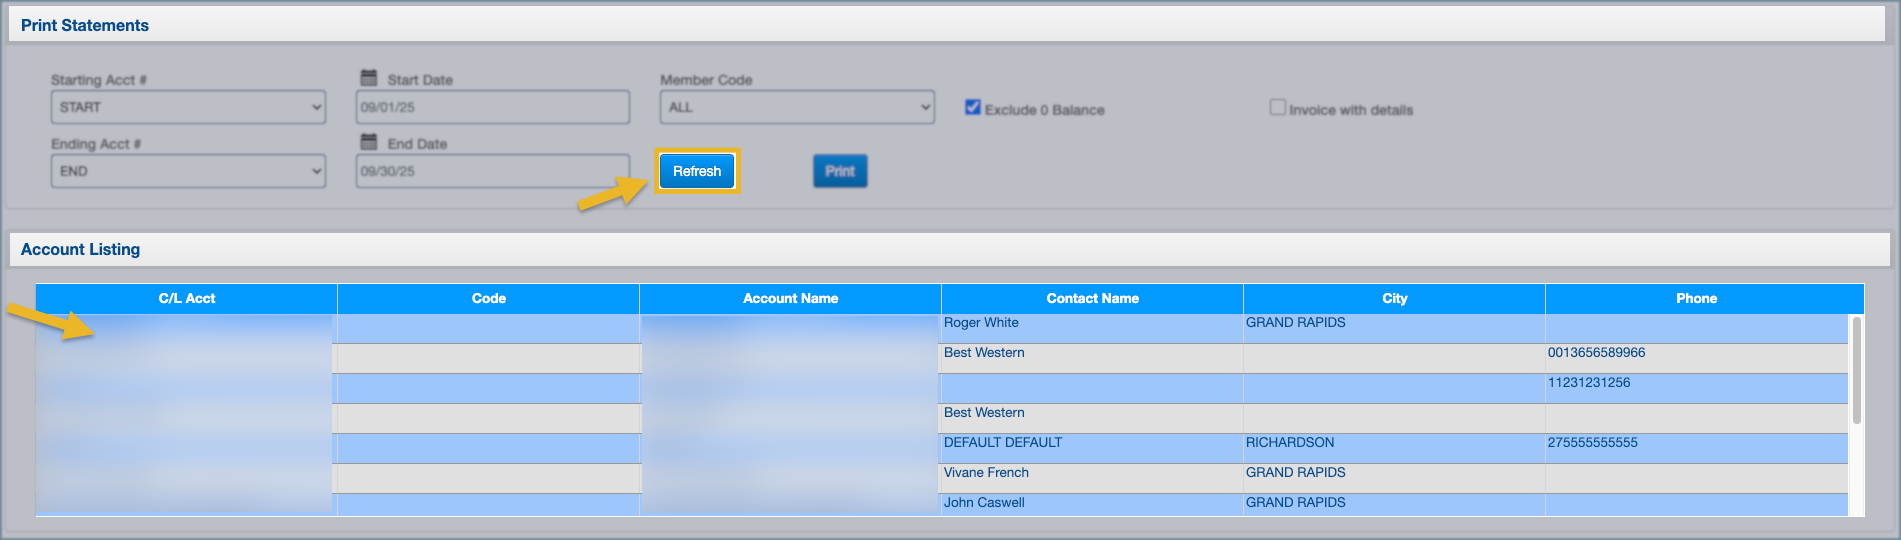Click the Code column header
The width and height of the screenshot is (1901, 540).
coord(488,298)
